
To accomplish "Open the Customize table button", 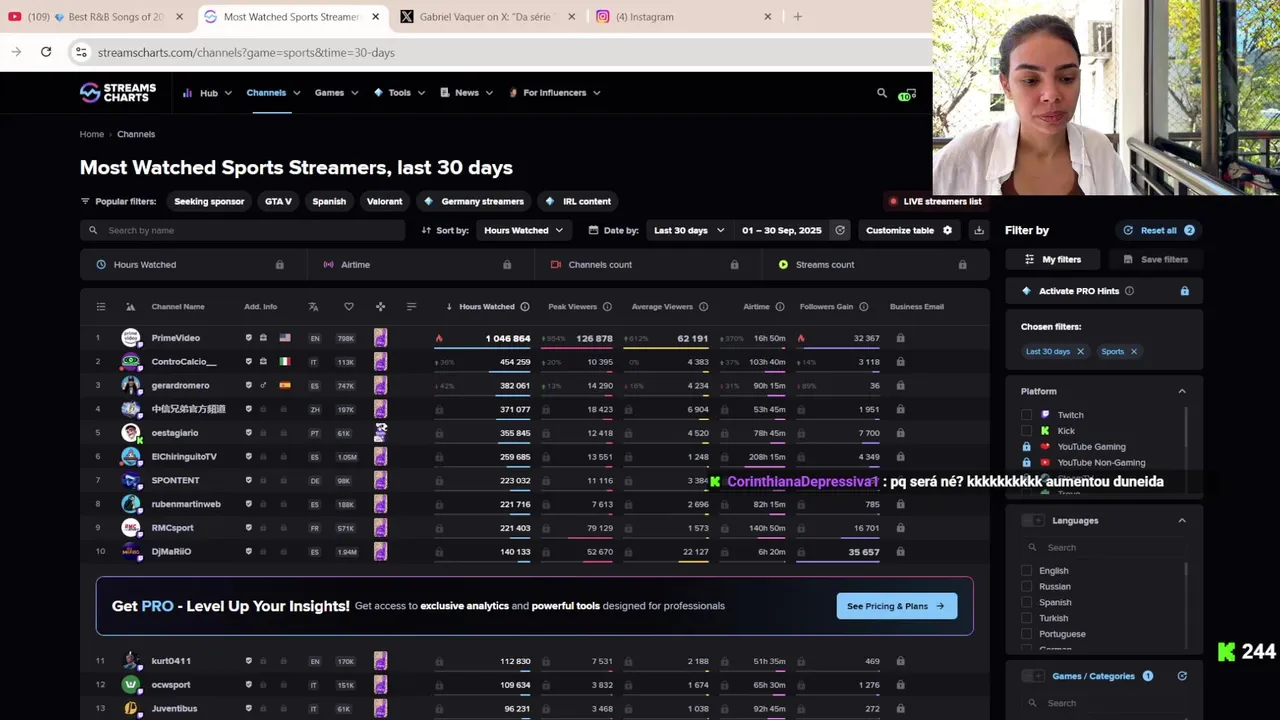I will pos(909,230).
